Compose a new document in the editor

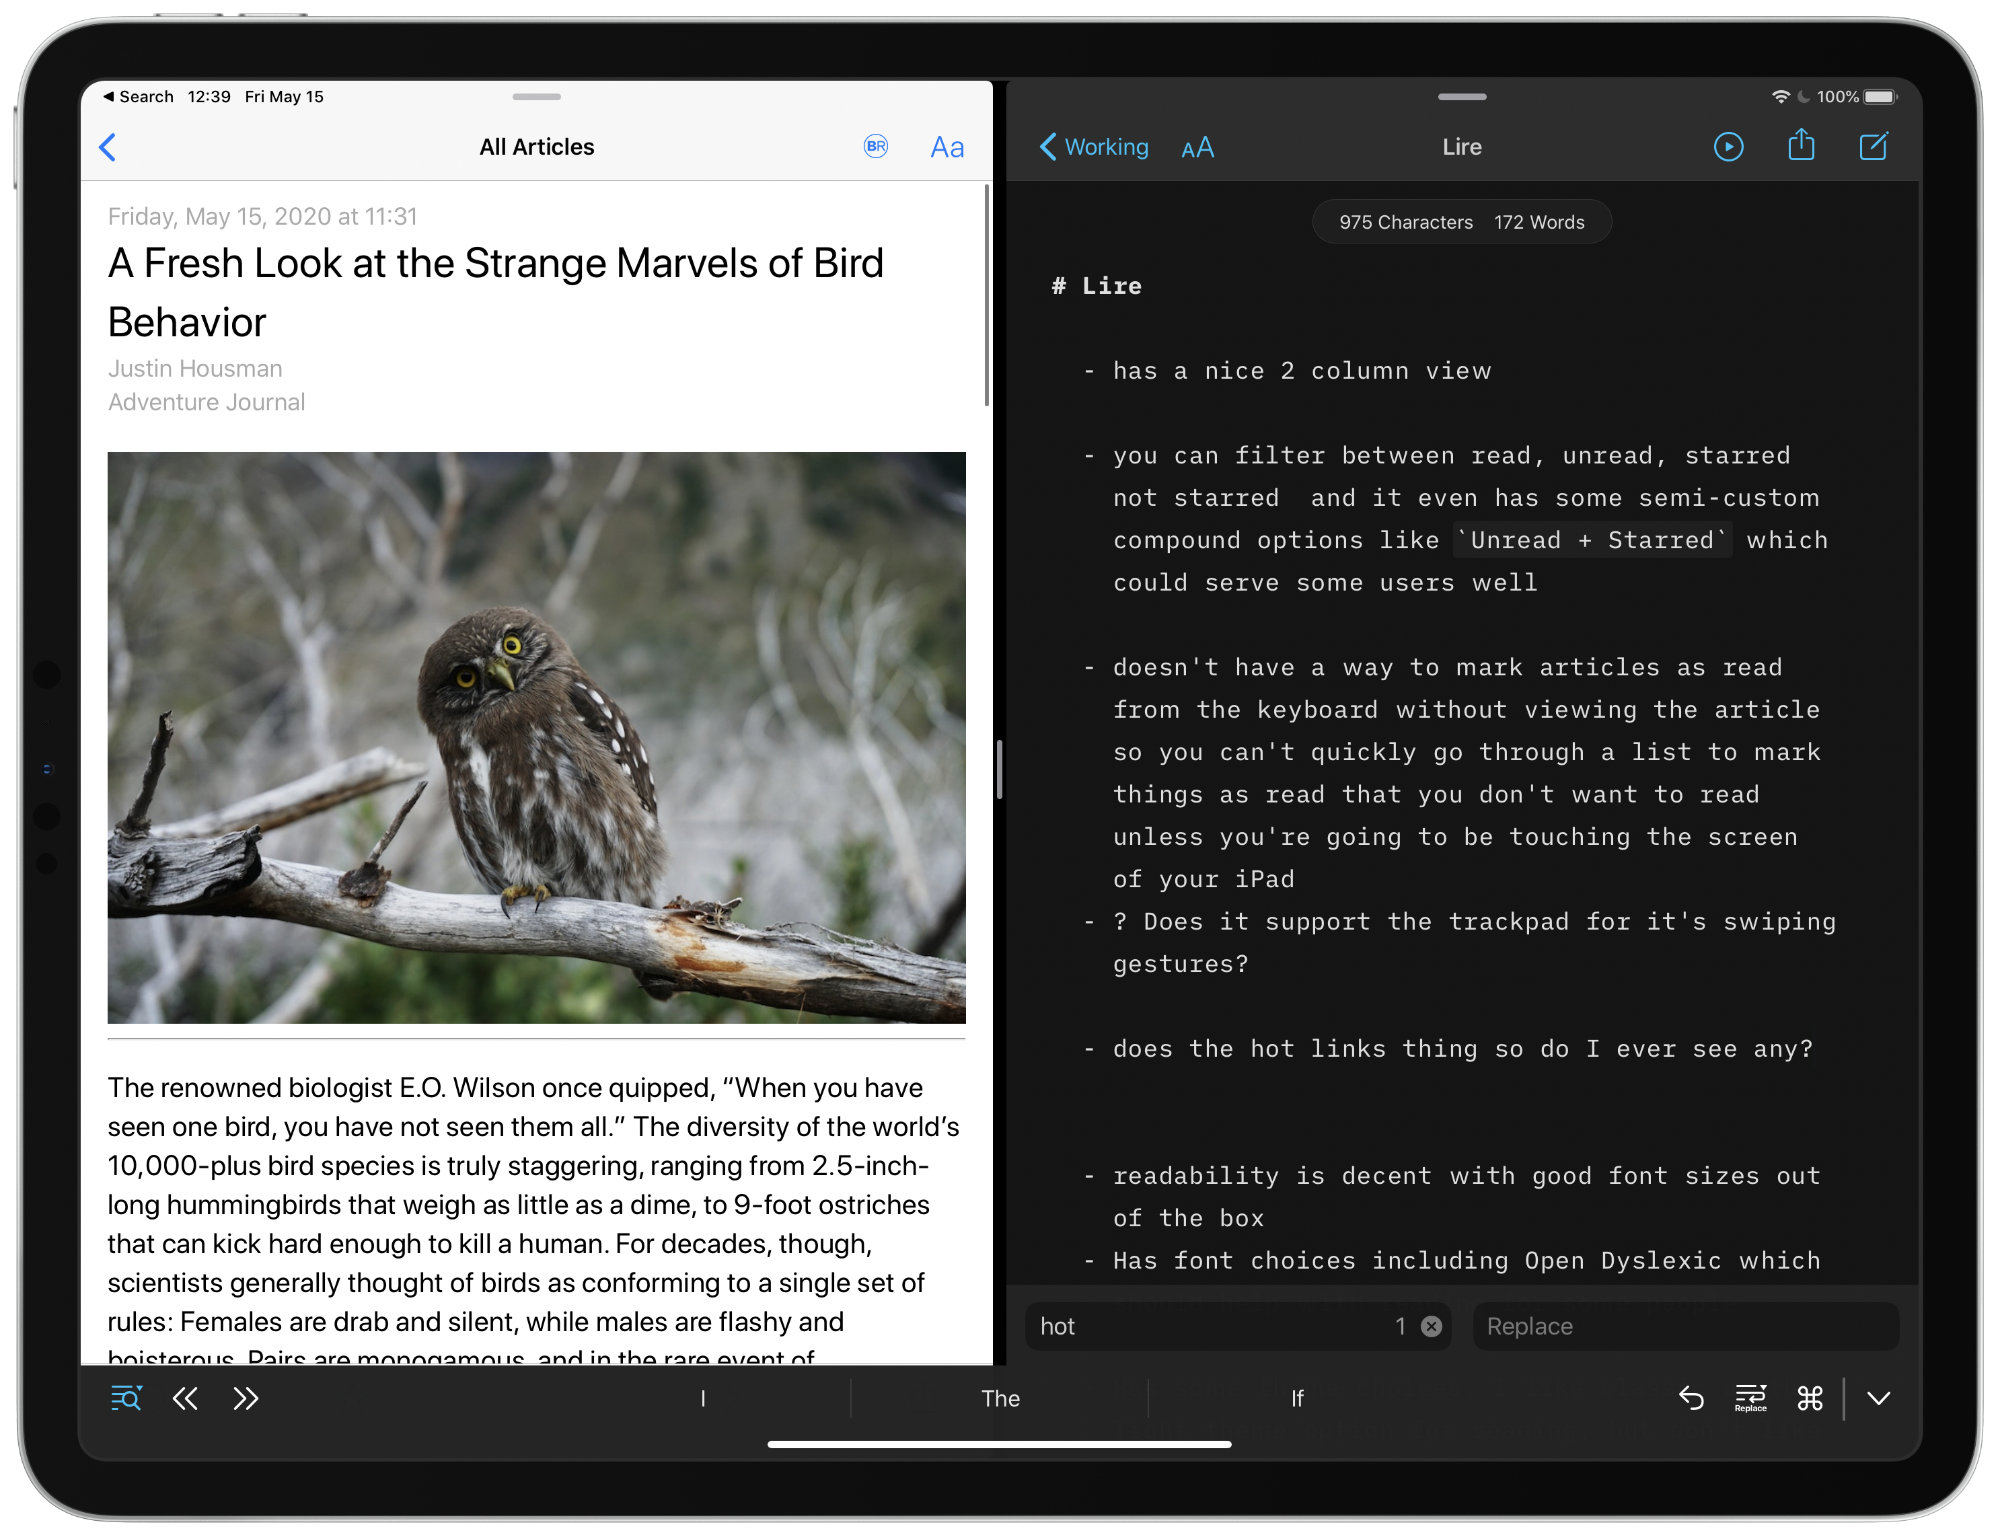1874,146
